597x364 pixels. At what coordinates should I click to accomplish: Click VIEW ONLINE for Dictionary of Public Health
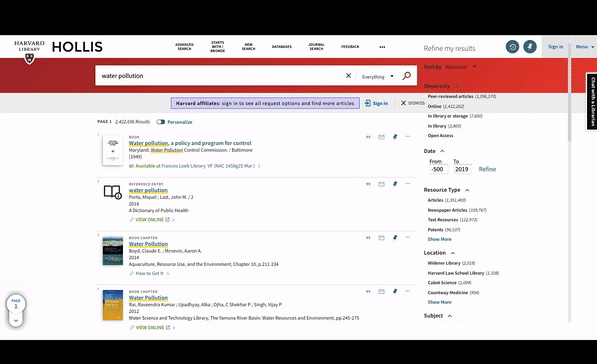point(151,220)
